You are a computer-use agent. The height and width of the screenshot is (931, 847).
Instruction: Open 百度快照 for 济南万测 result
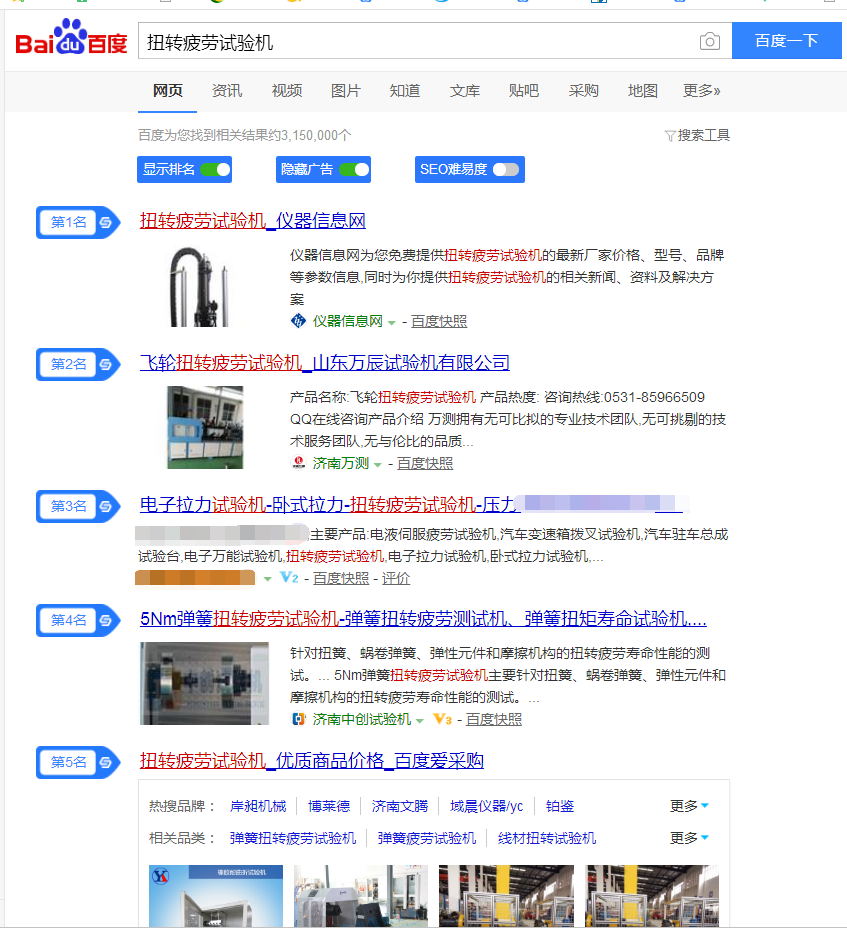pos(424,463)
